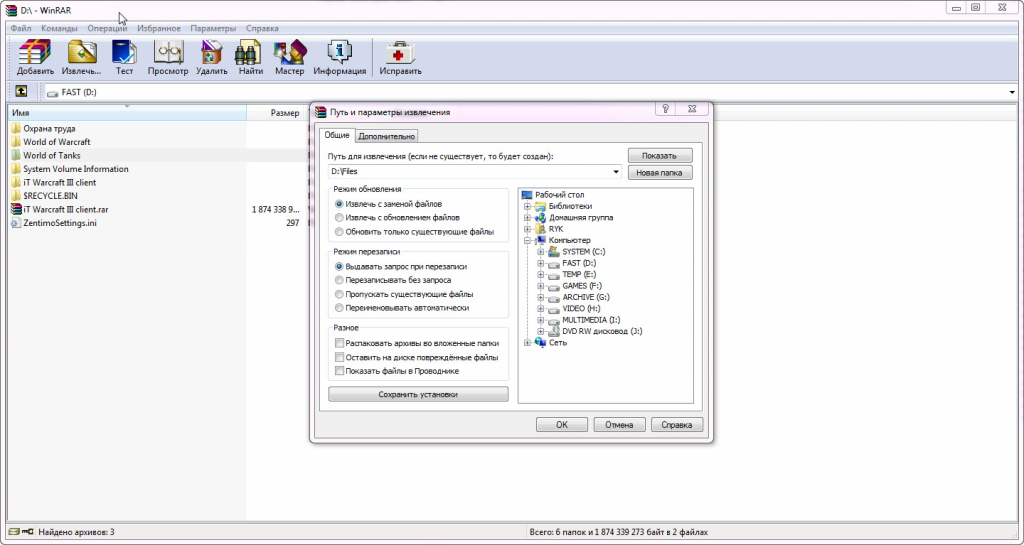The image size is (1024, 545).
Task: Select DVD RW дисковод (J:) drive
Action: [595, 331]
